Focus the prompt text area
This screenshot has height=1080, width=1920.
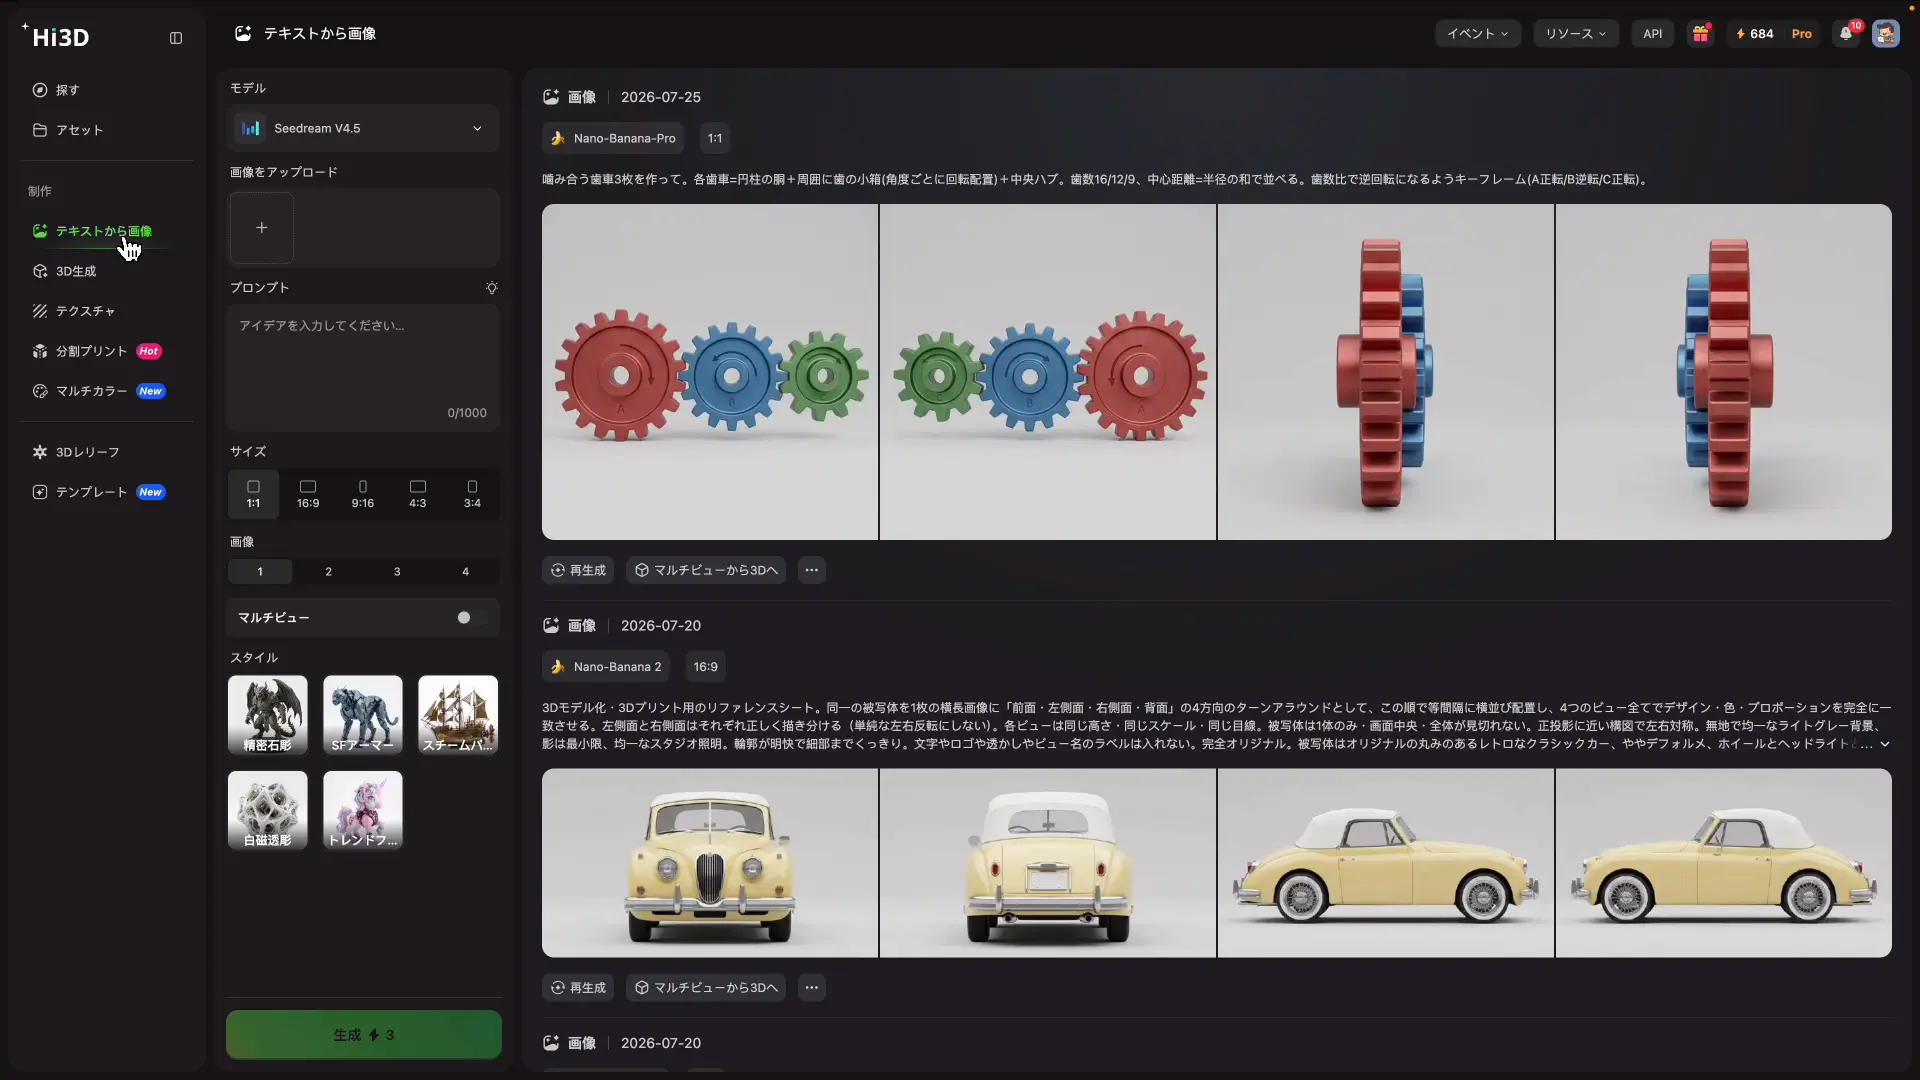point(363,368)
